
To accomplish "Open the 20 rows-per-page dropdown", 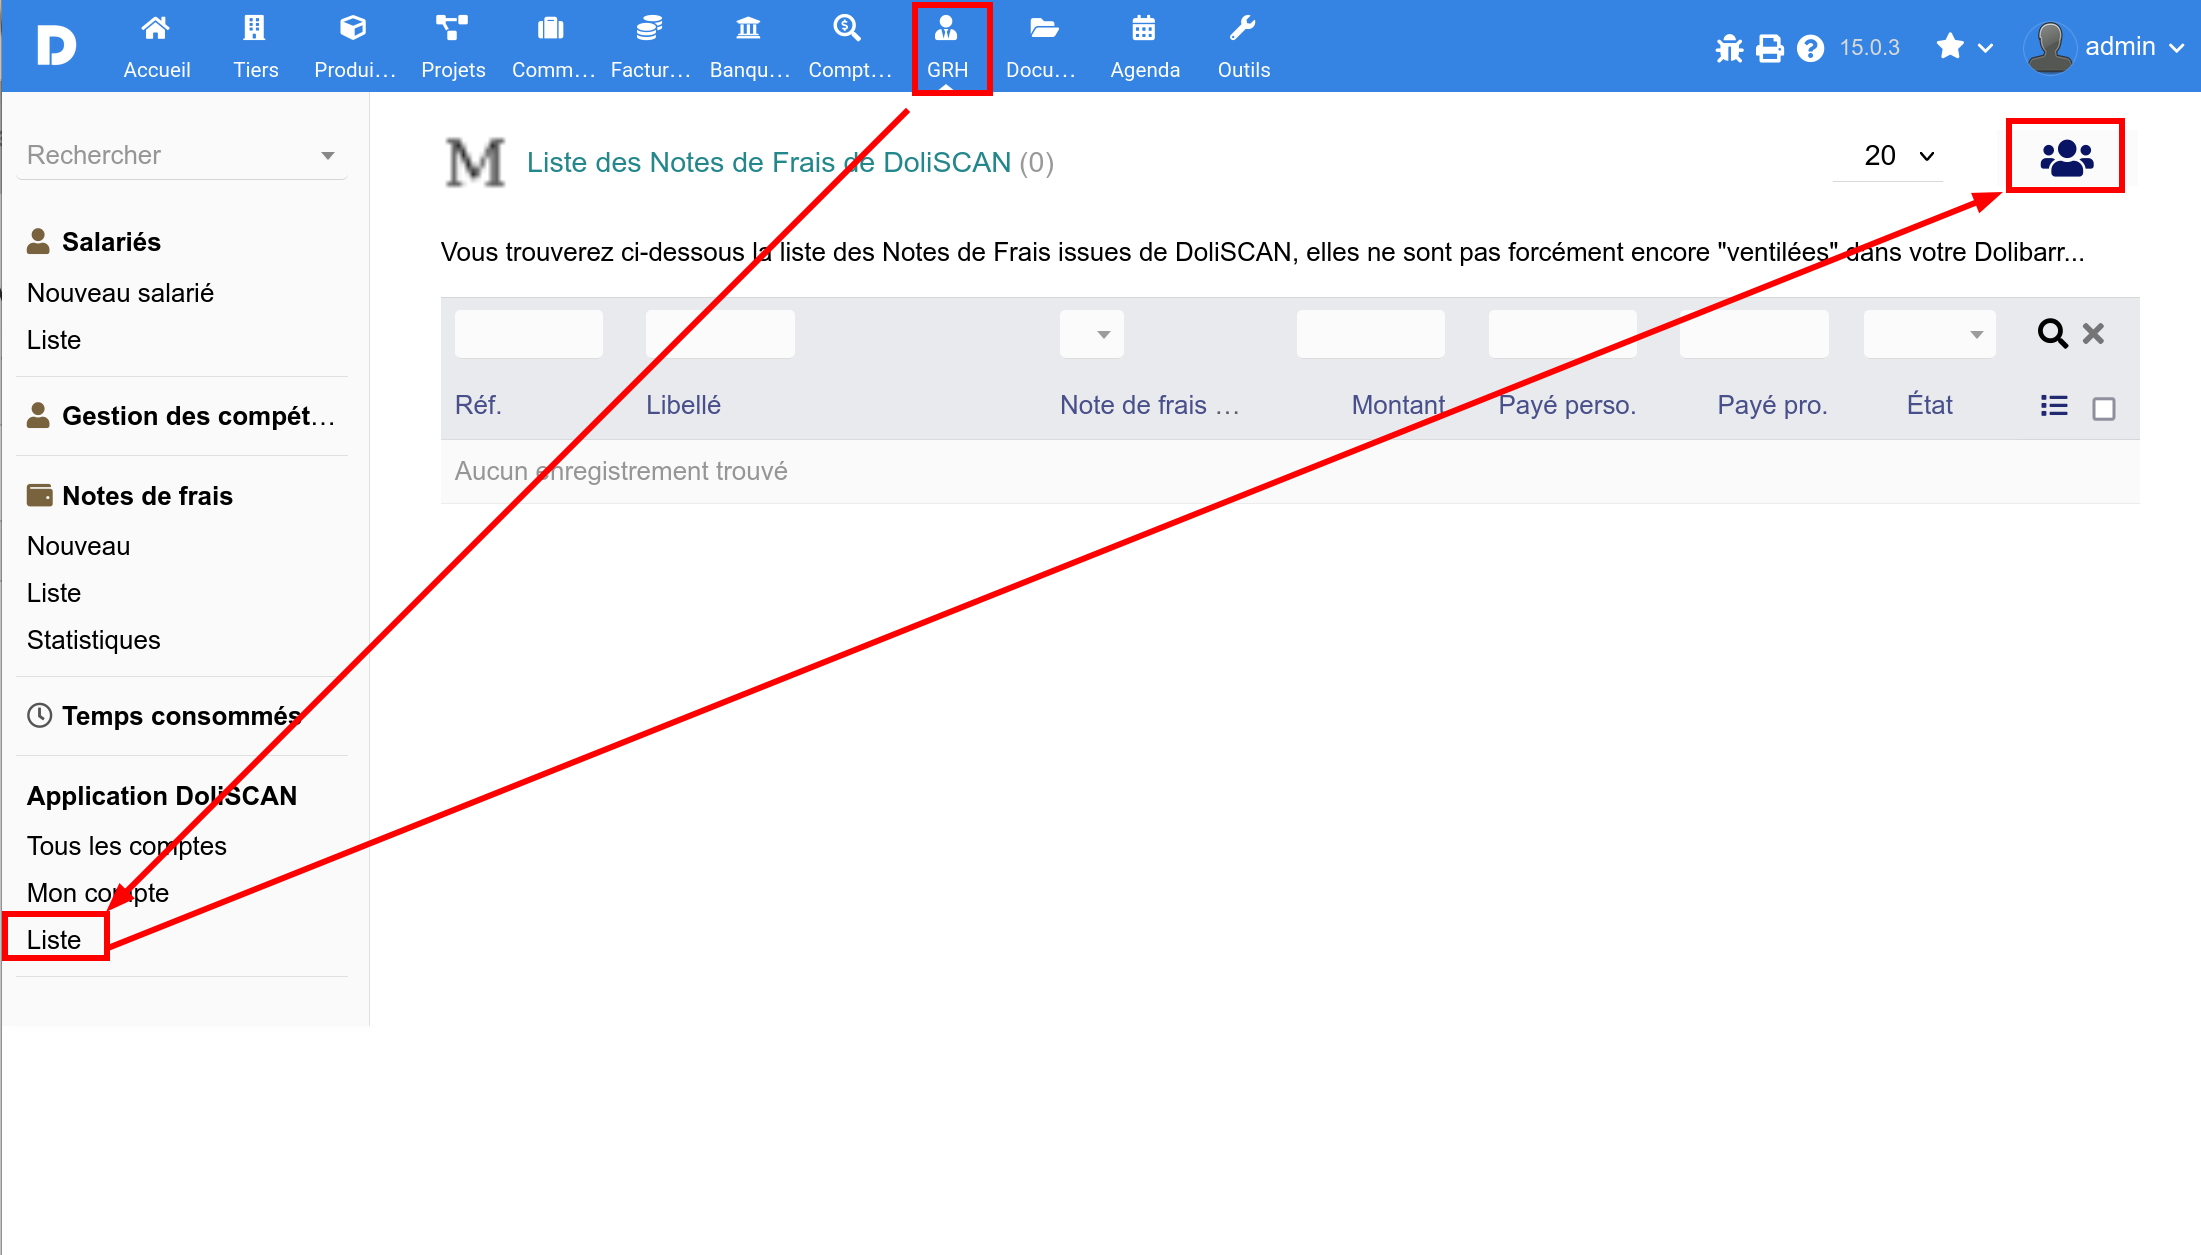I will tap(1888, 156).
